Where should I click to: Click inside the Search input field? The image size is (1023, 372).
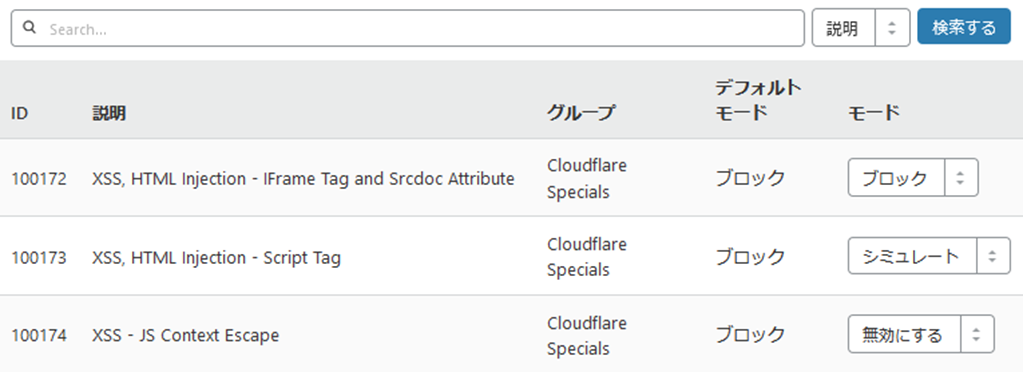coord(408,28)
